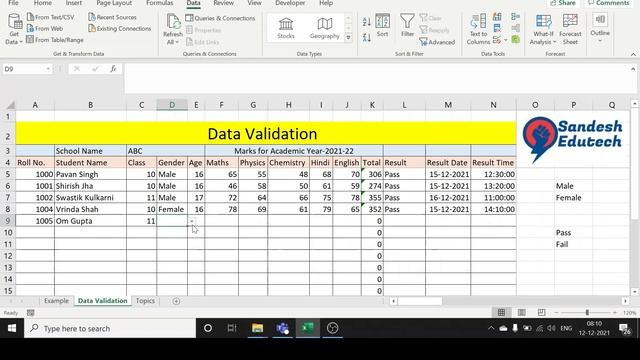Select all cells with corner button
Image resolution: width=640 pixels, height=360 pixels.
(x=10, y=105)
